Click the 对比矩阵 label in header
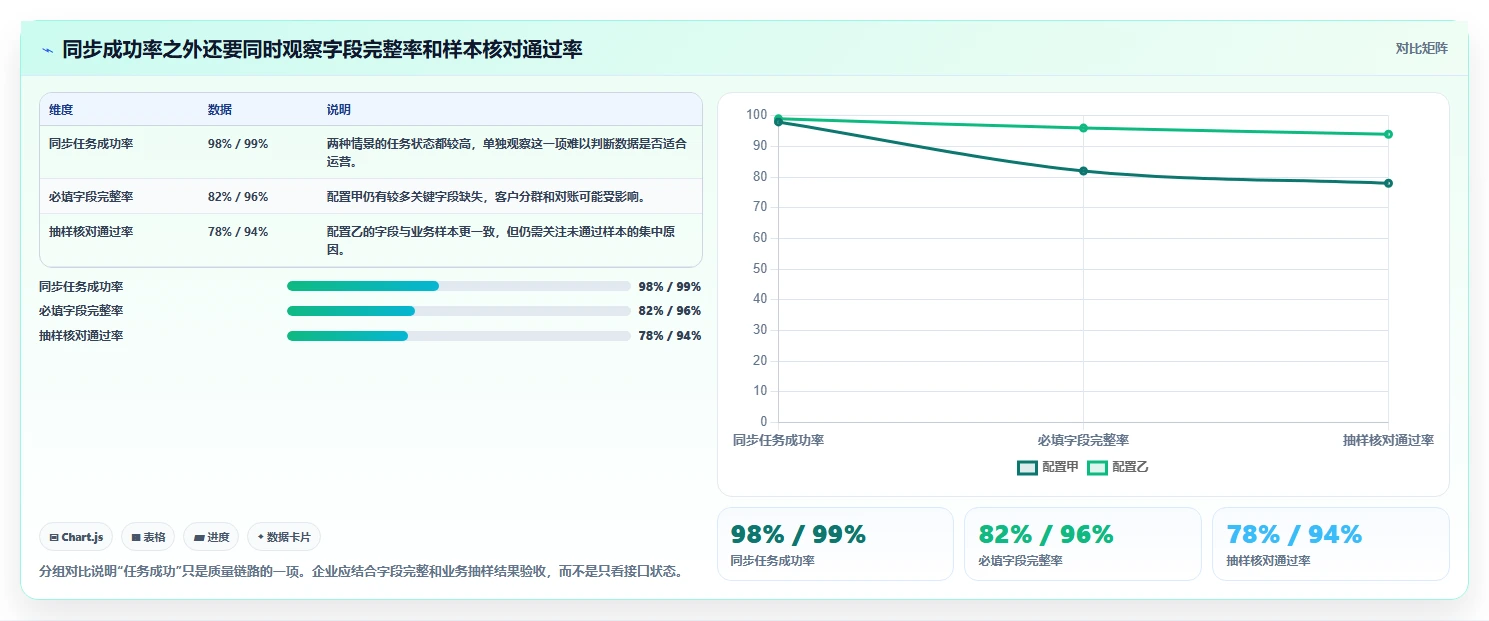The height and width of the screenshot is (621, 1489). (x=1421, y=48)
